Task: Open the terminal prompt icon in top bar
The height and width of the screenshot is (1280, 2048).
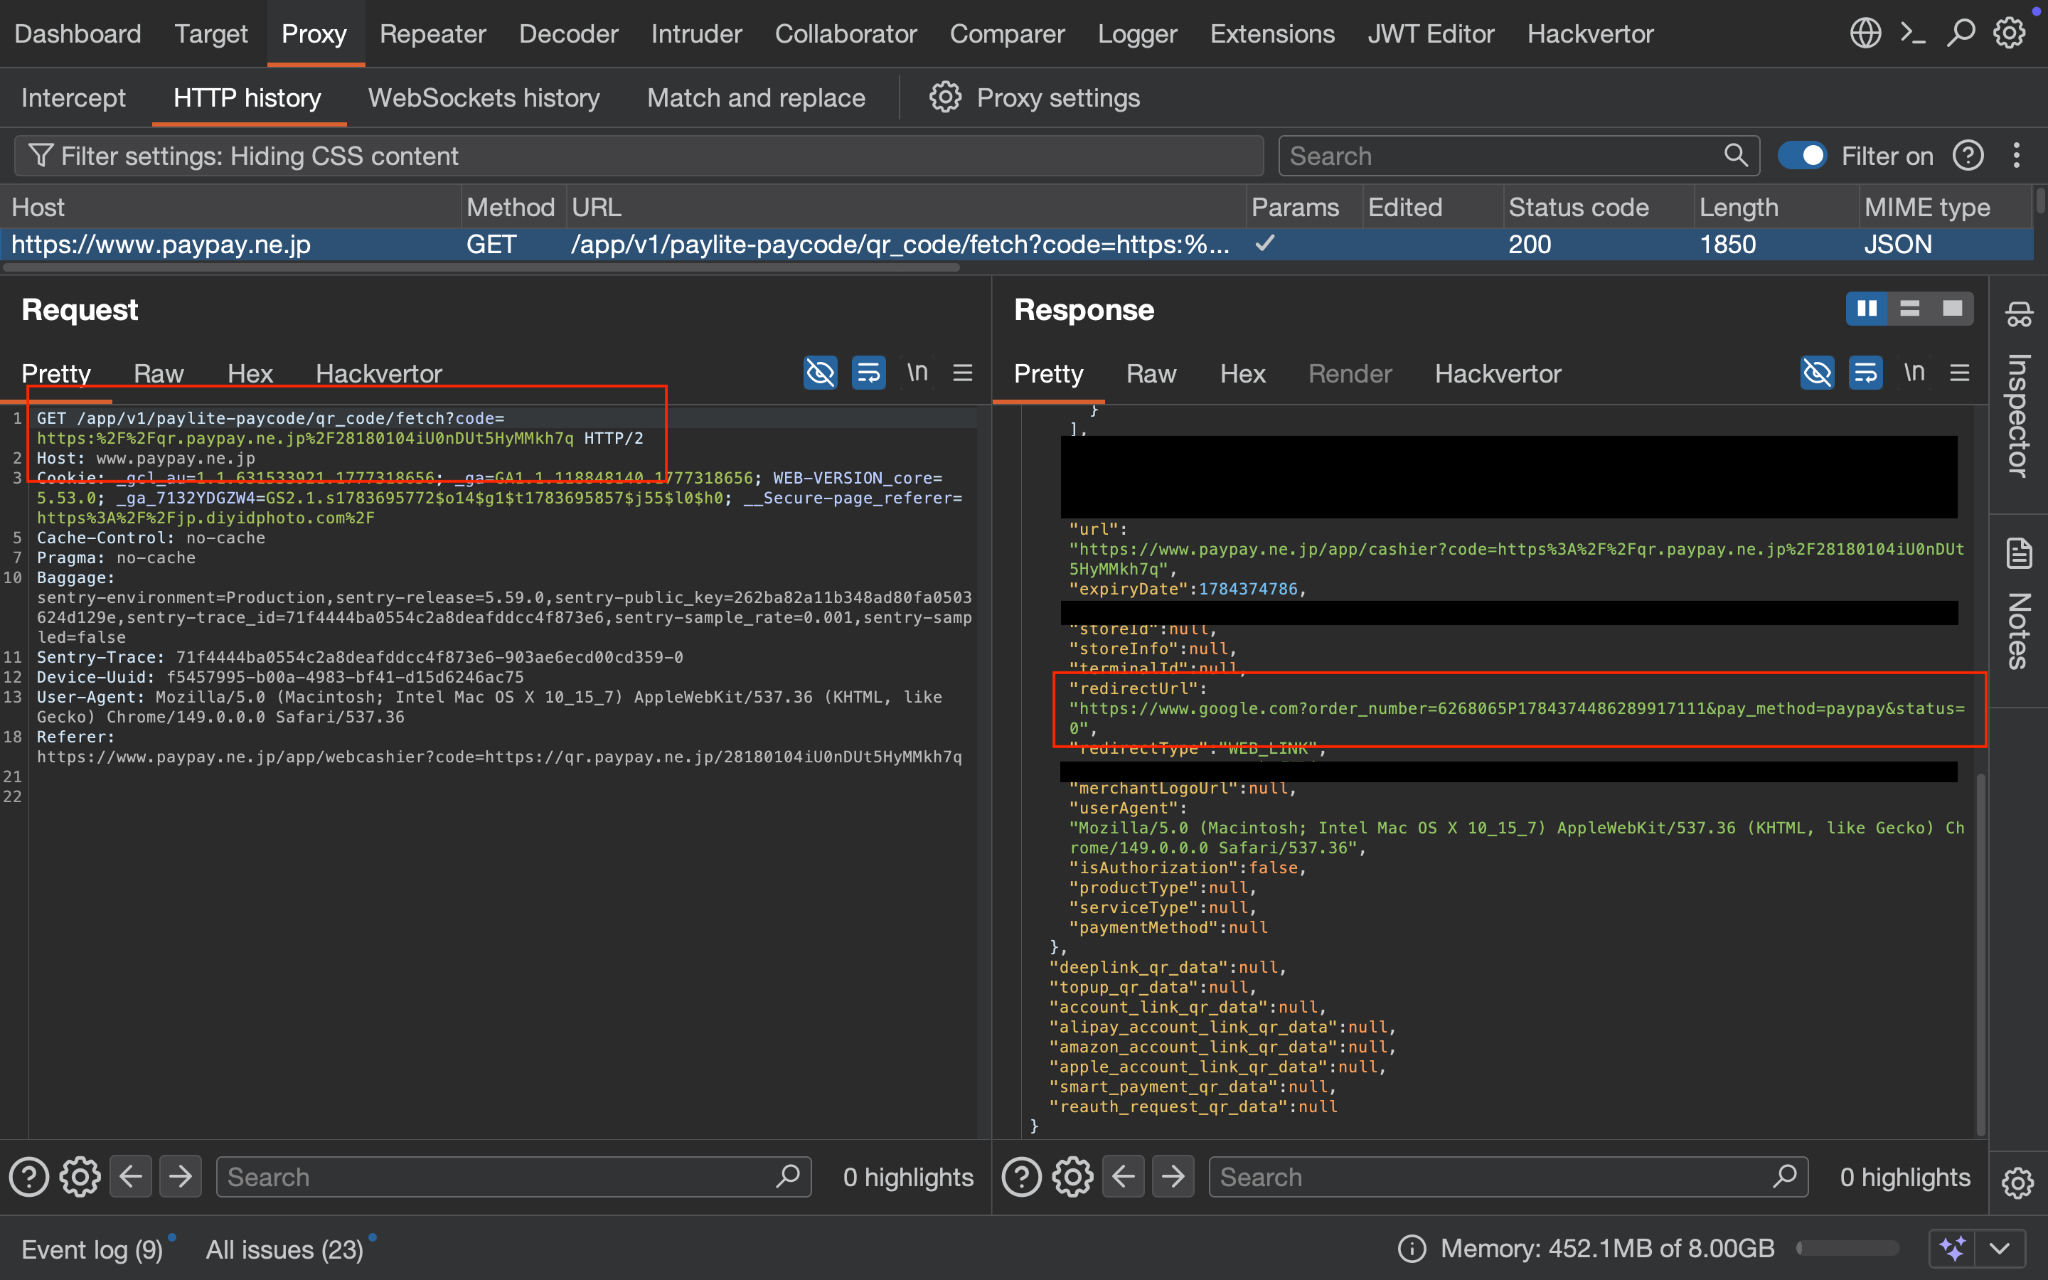Action: pyautogui.click(x=1913, y=33)
